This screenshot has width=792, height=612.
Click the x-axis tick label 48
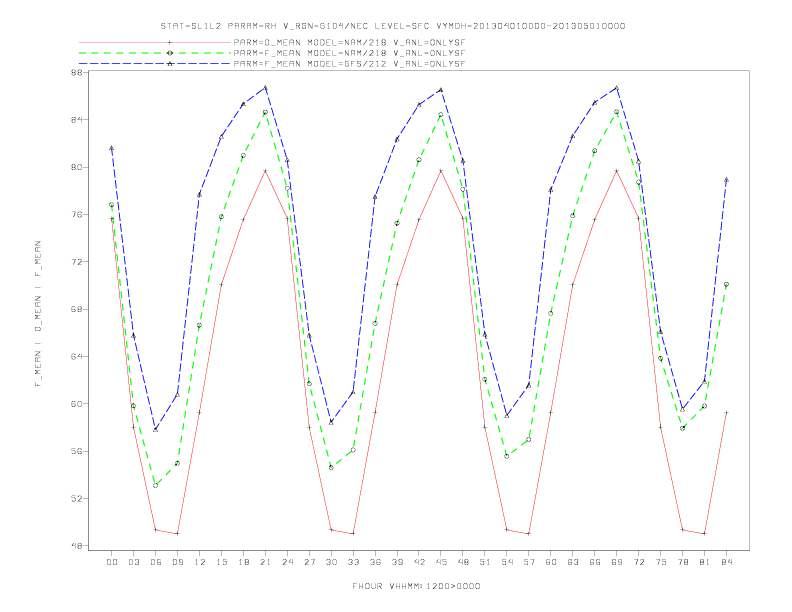click(463, 562)
